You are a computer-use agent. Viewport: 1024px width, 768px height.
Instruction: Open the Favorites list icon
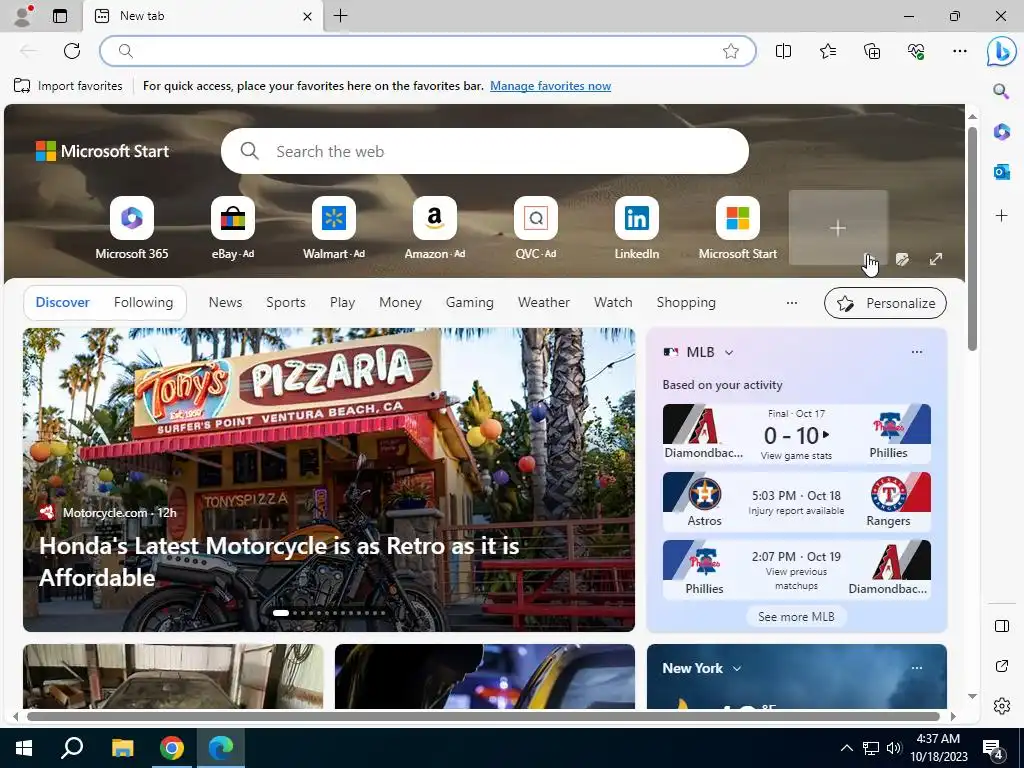click(x=827, y=51)
